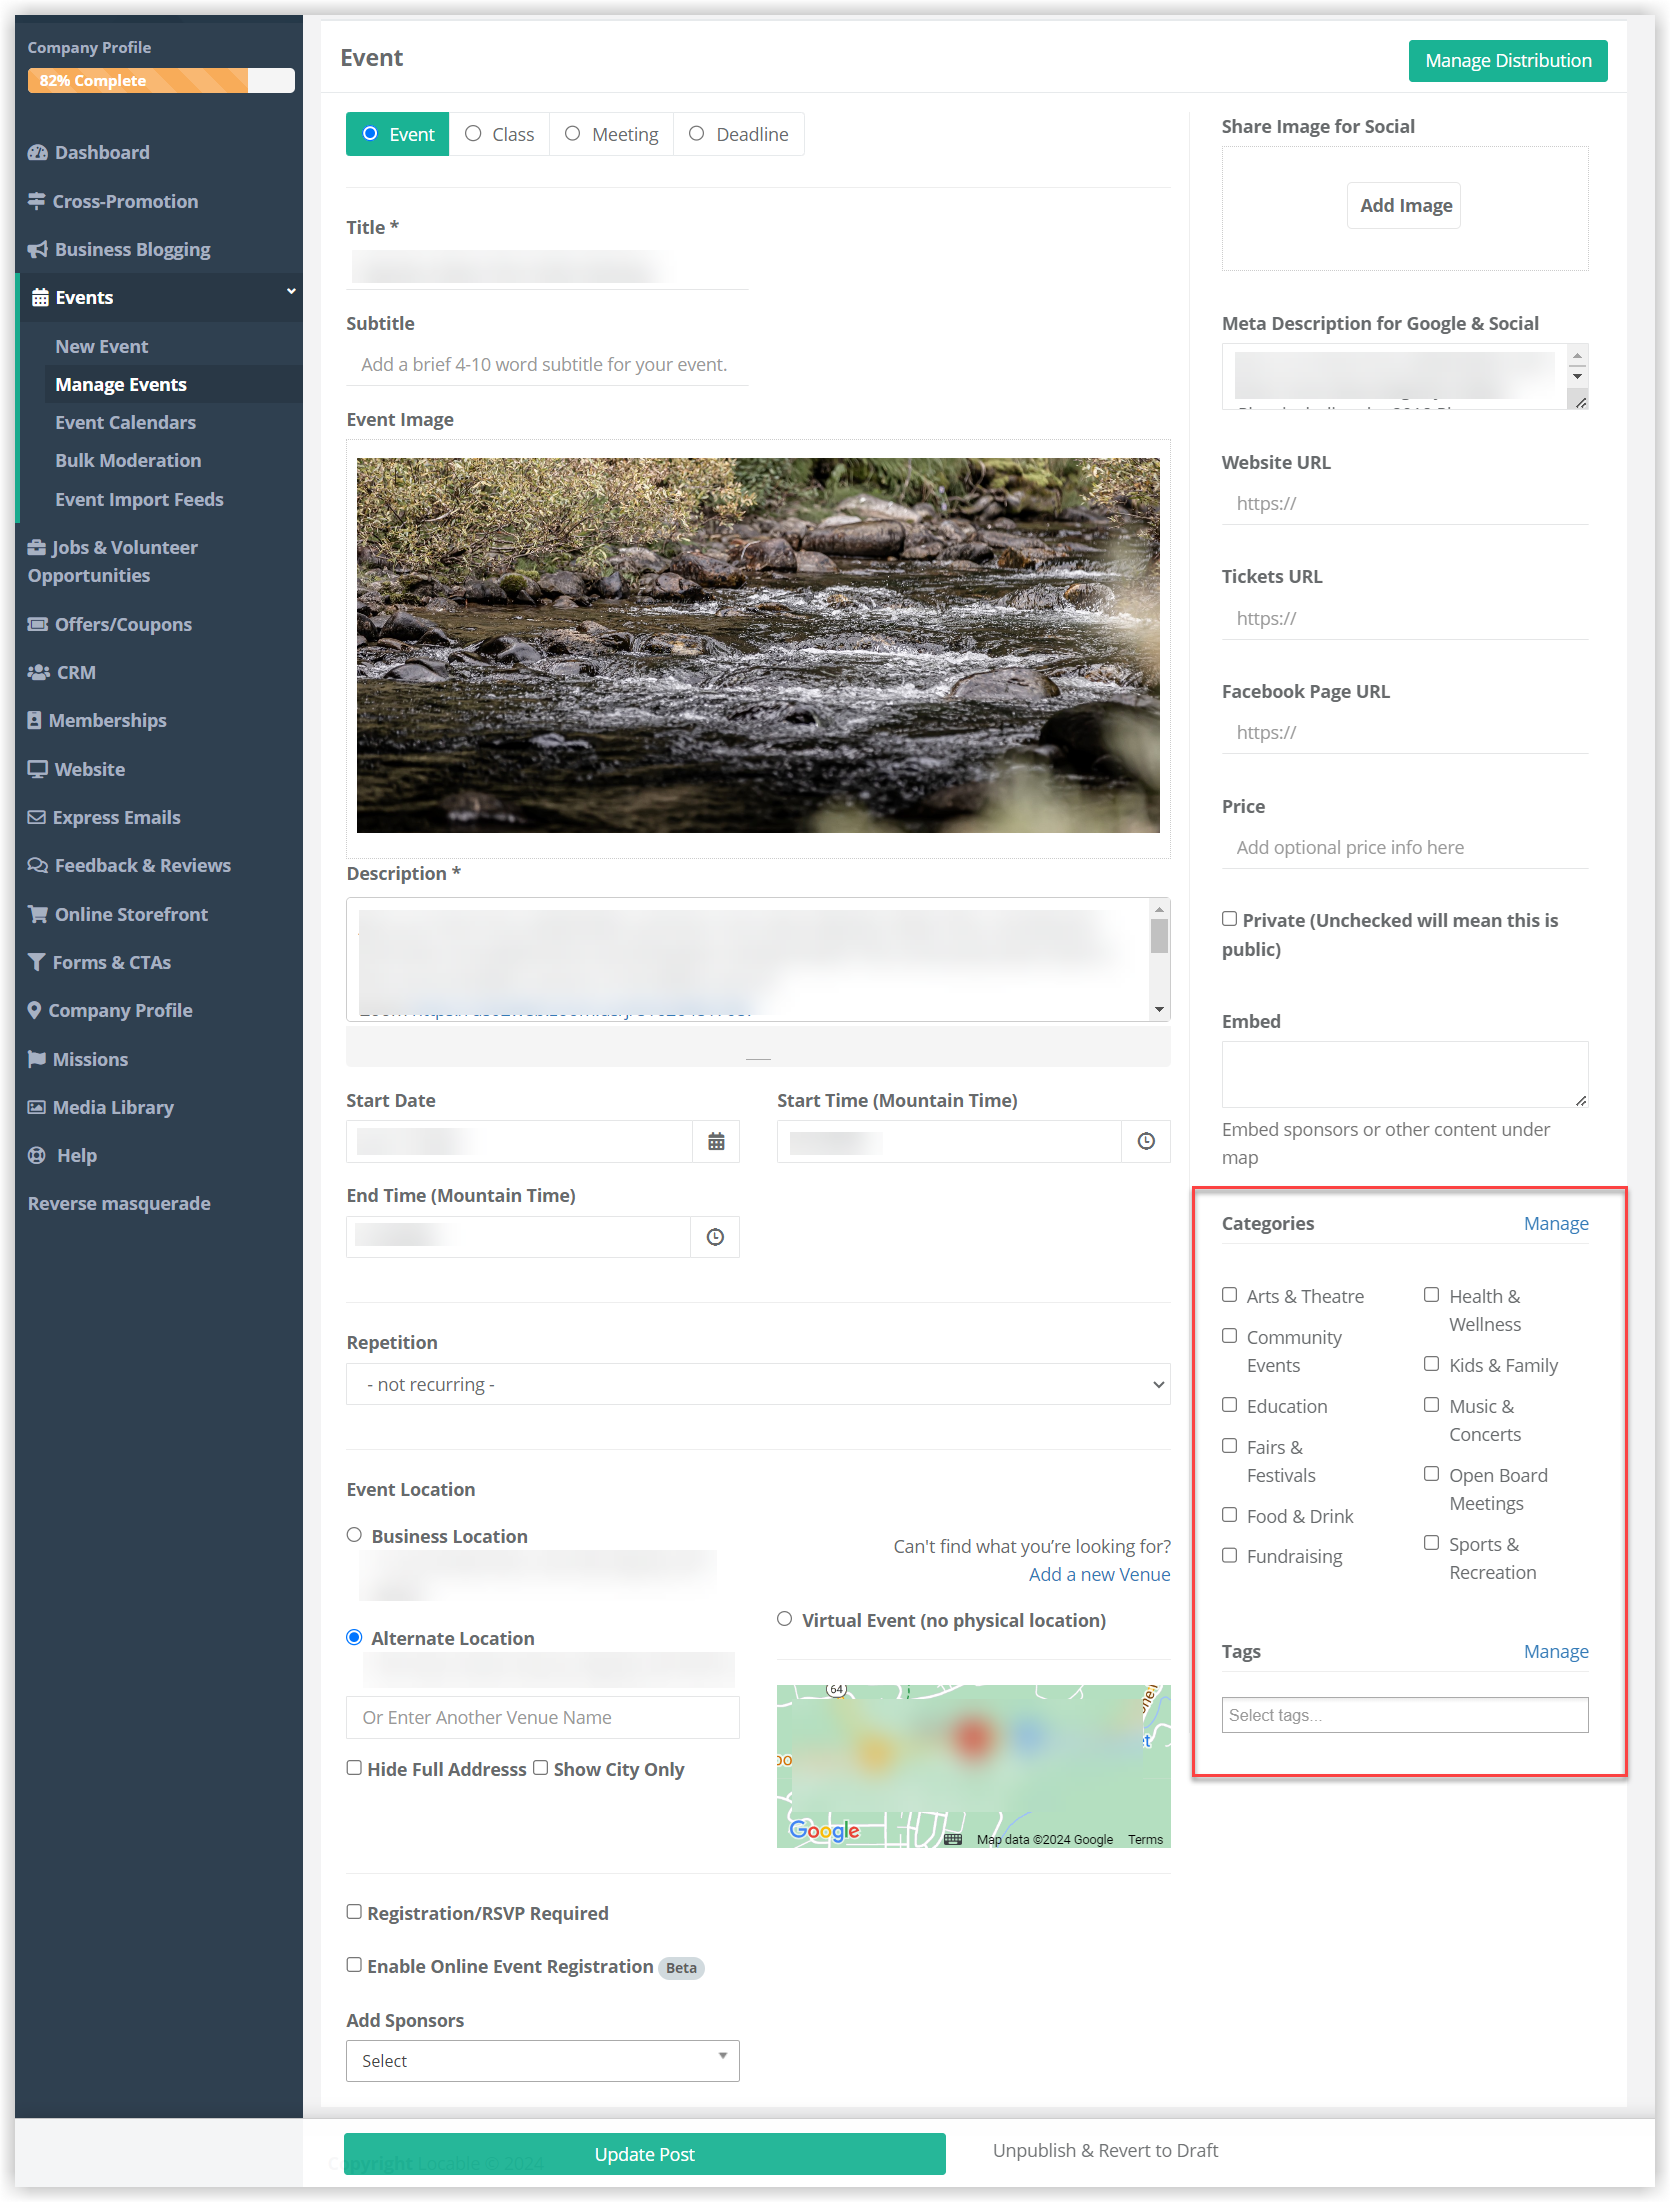The height and width of the screenshot is (2203, 1671).
Task: Click the Online Storefront cart icon
Action: coord(38,914)
